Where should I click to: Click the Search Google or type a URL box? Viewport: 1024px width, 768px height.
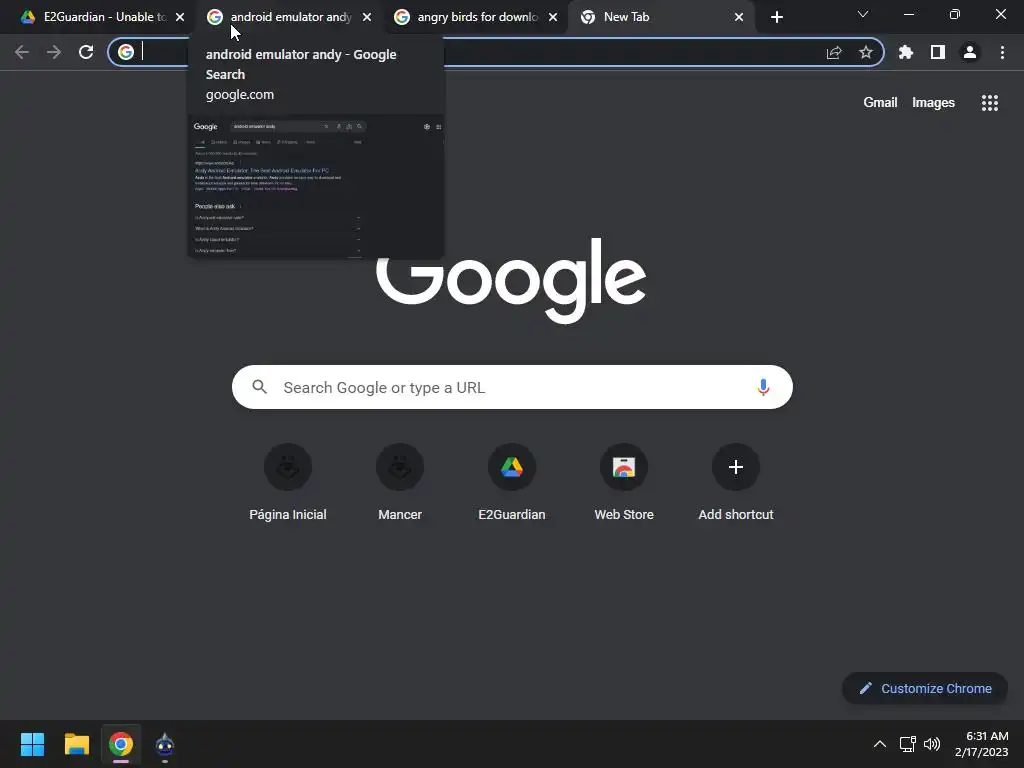pos(512,387)
